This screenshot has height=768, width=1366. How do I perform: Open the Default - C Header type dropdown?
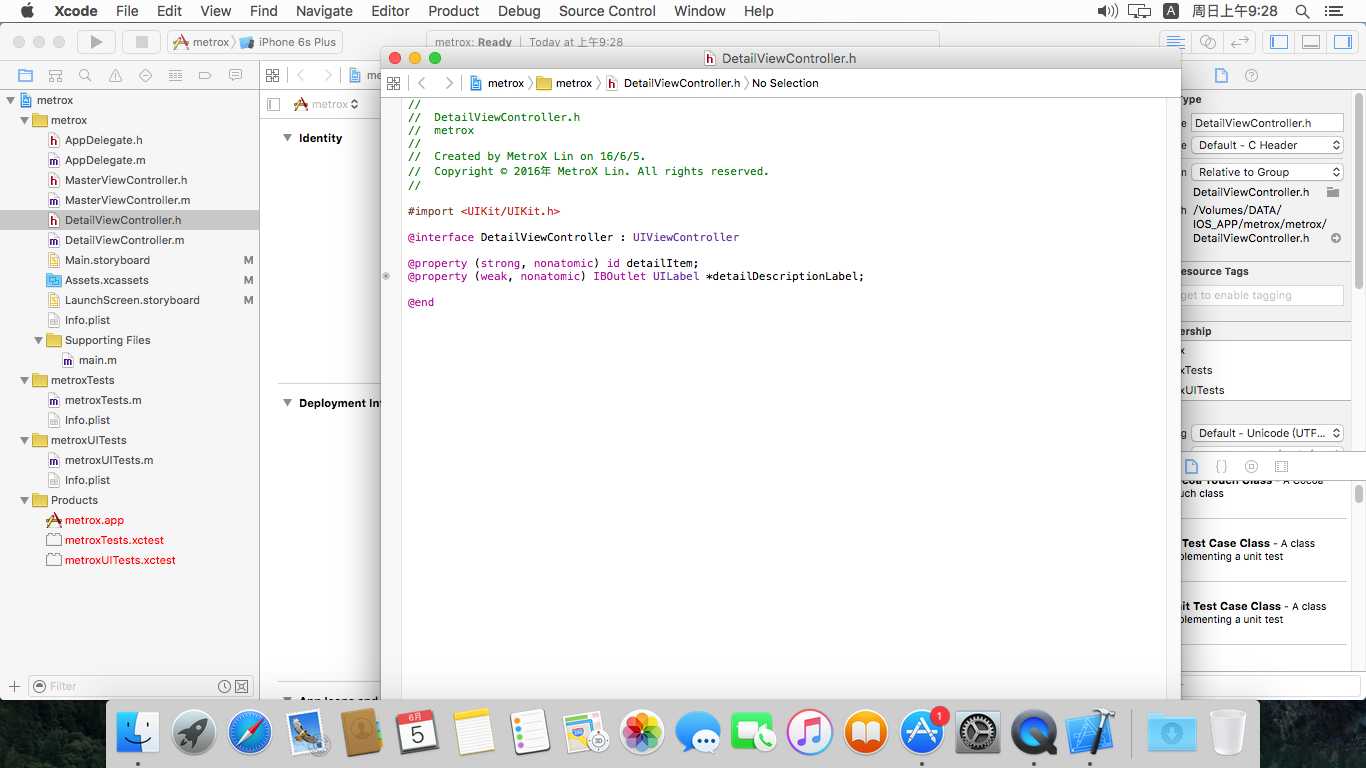pyautogui.click(x=1267, y=145)
